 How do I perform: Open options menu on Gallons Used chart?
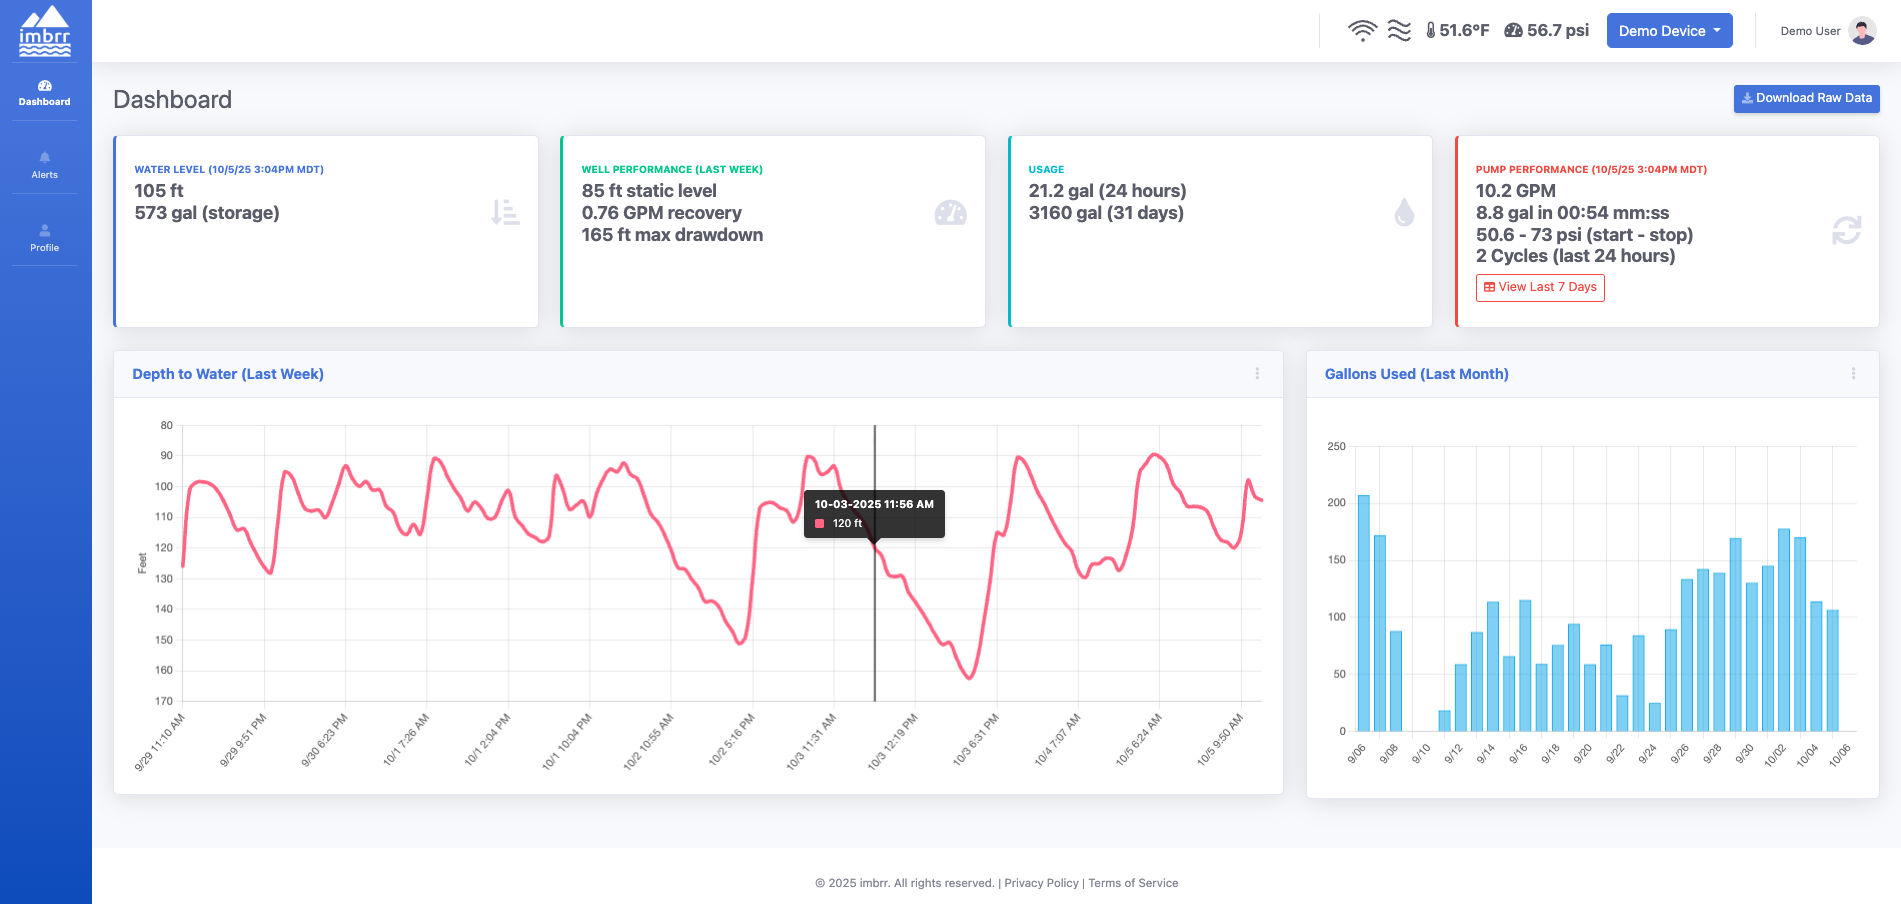[x=1852, y=373]
